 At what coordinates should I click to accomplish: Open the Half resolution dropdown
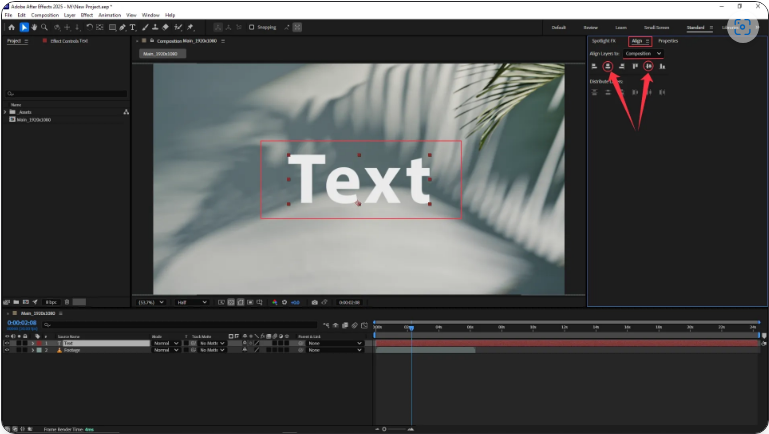pos(191,303)
